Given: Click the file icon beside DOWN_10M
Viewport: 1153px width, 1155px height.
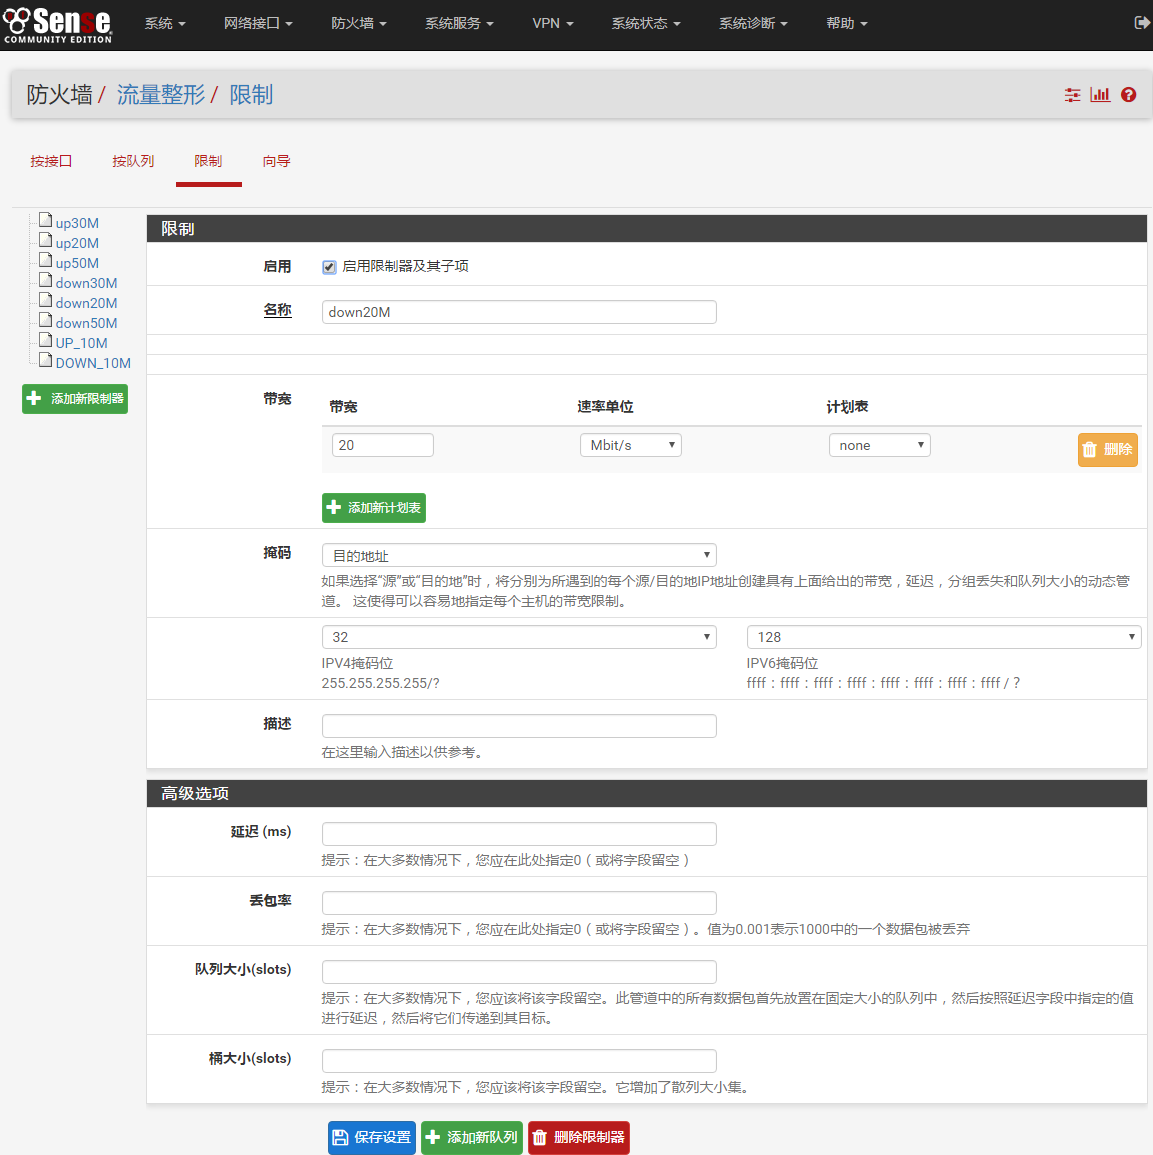Looking at the screenshot, I should coord(45,360).
